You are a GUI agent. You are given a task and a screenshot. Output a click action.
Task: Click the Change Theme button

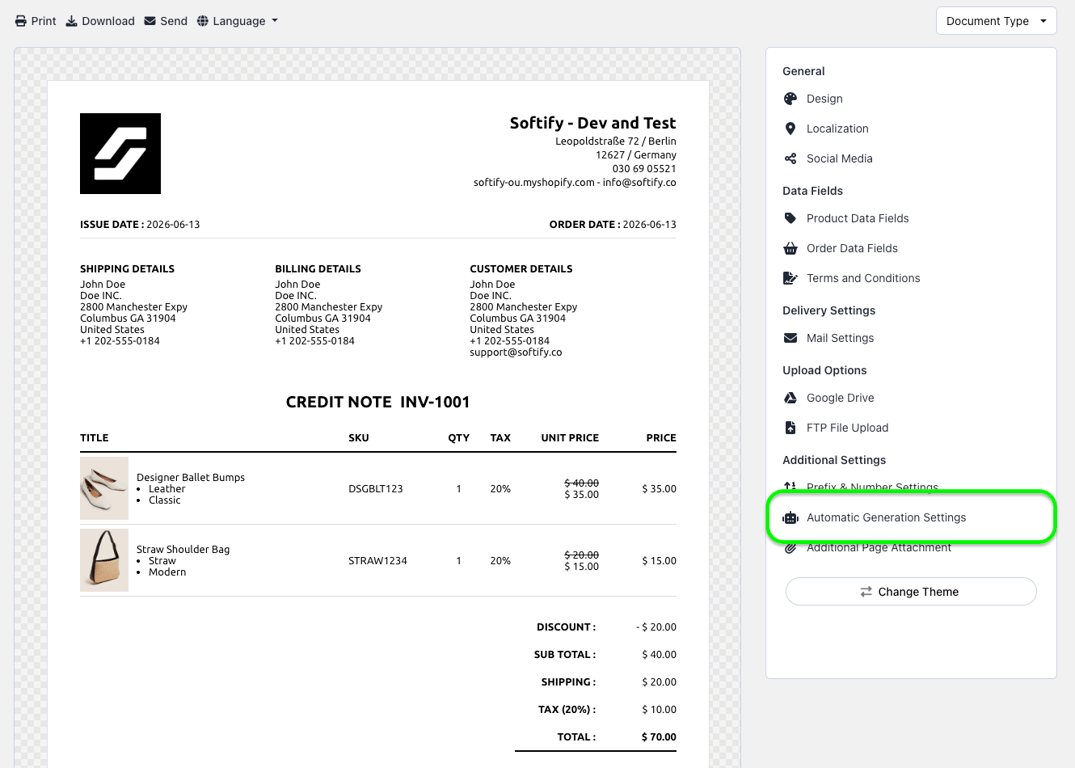click(910, 592)
